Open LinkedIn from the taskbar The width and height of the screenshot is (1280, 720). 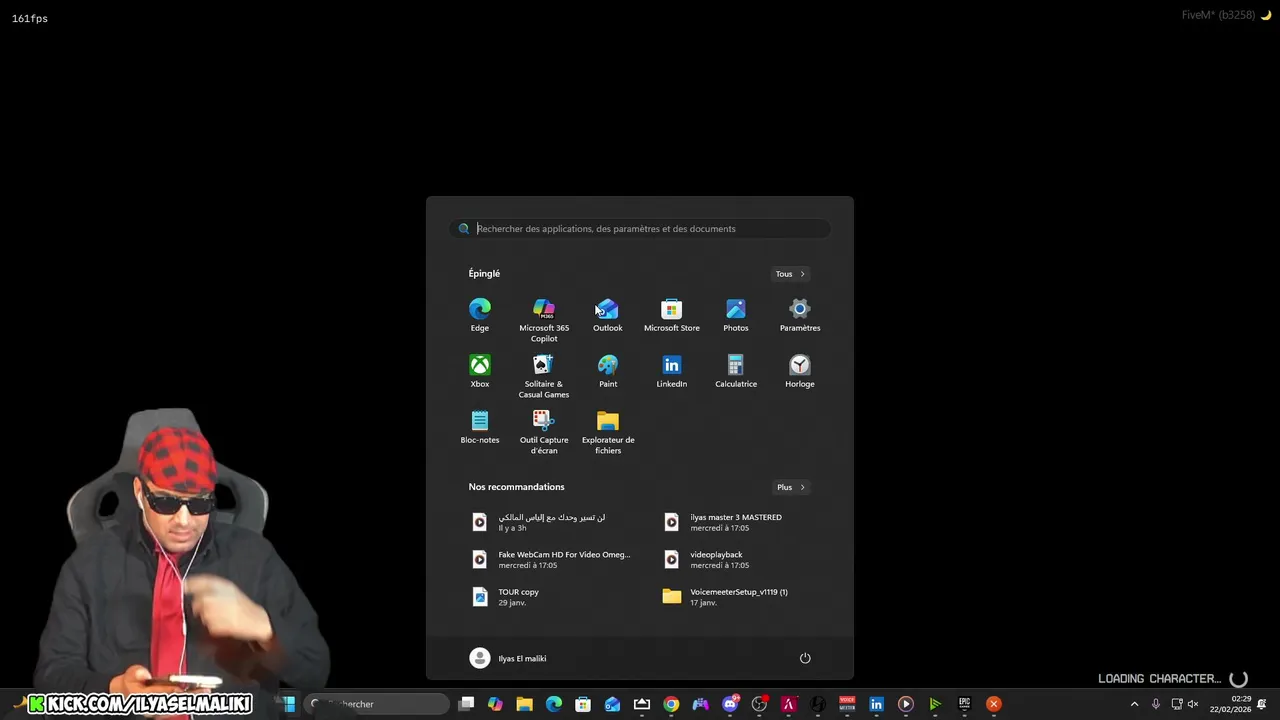876,704
